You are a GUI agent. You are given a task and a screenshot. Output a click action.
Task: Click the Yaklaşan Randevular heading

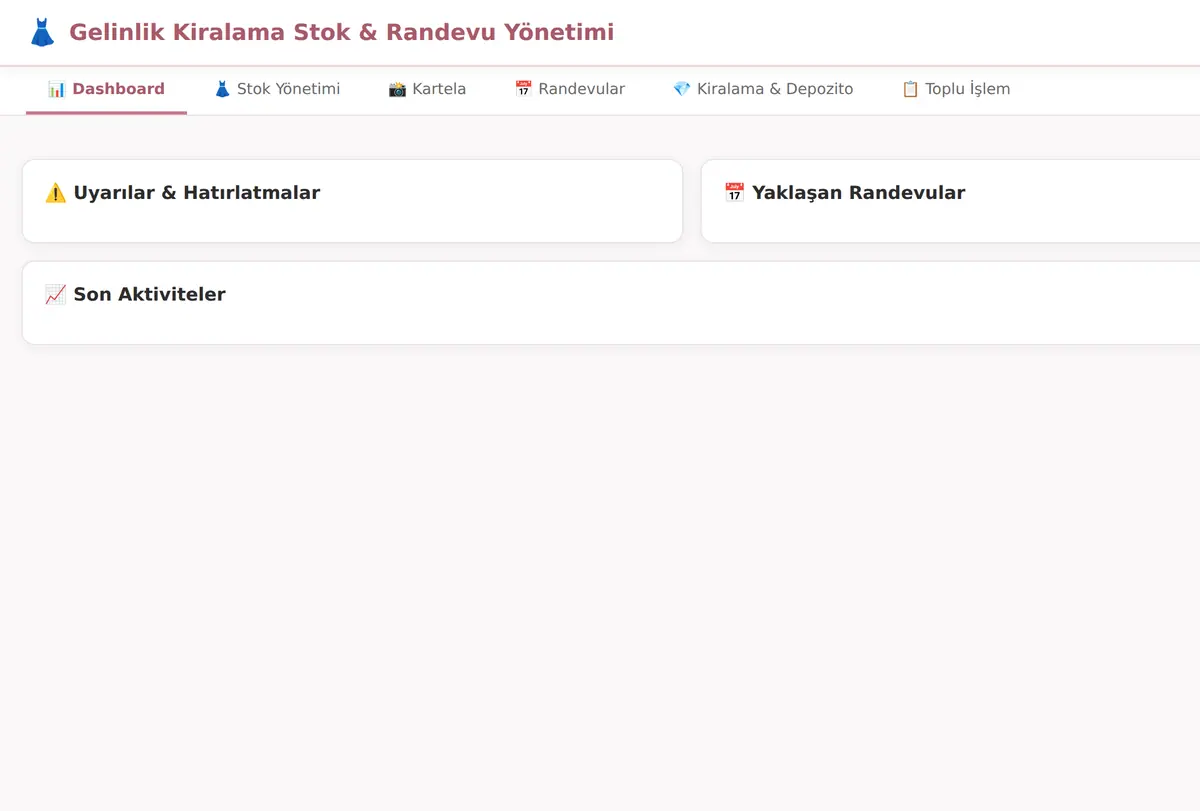click(x=844, y=193)
